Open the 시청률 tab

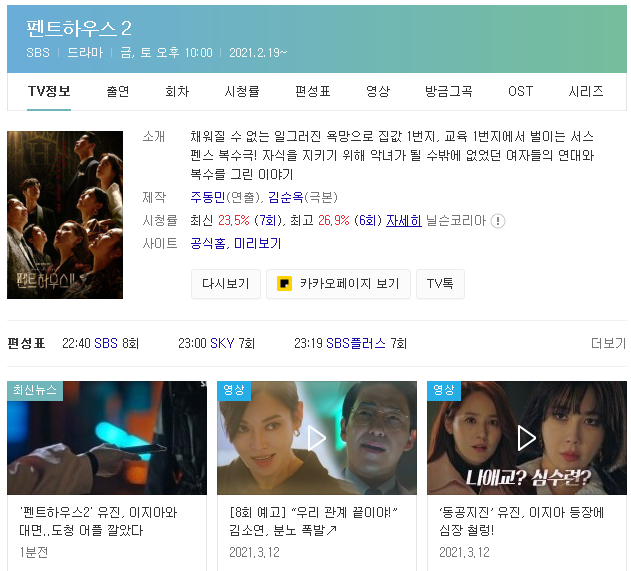point(241,91)
